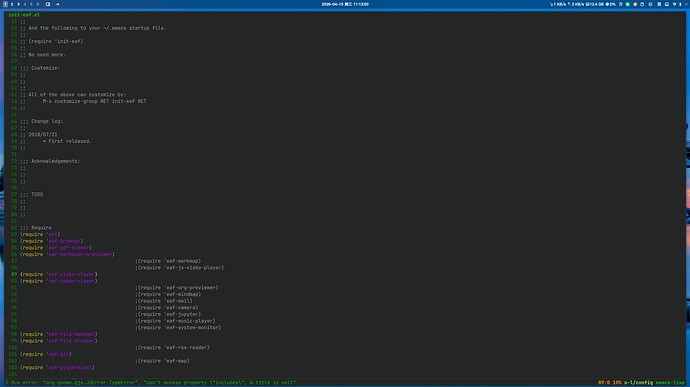Click the tray icon left of the screenshot-style icon
This screenshot has width=690, height=387.
click(x=659, y=4)
